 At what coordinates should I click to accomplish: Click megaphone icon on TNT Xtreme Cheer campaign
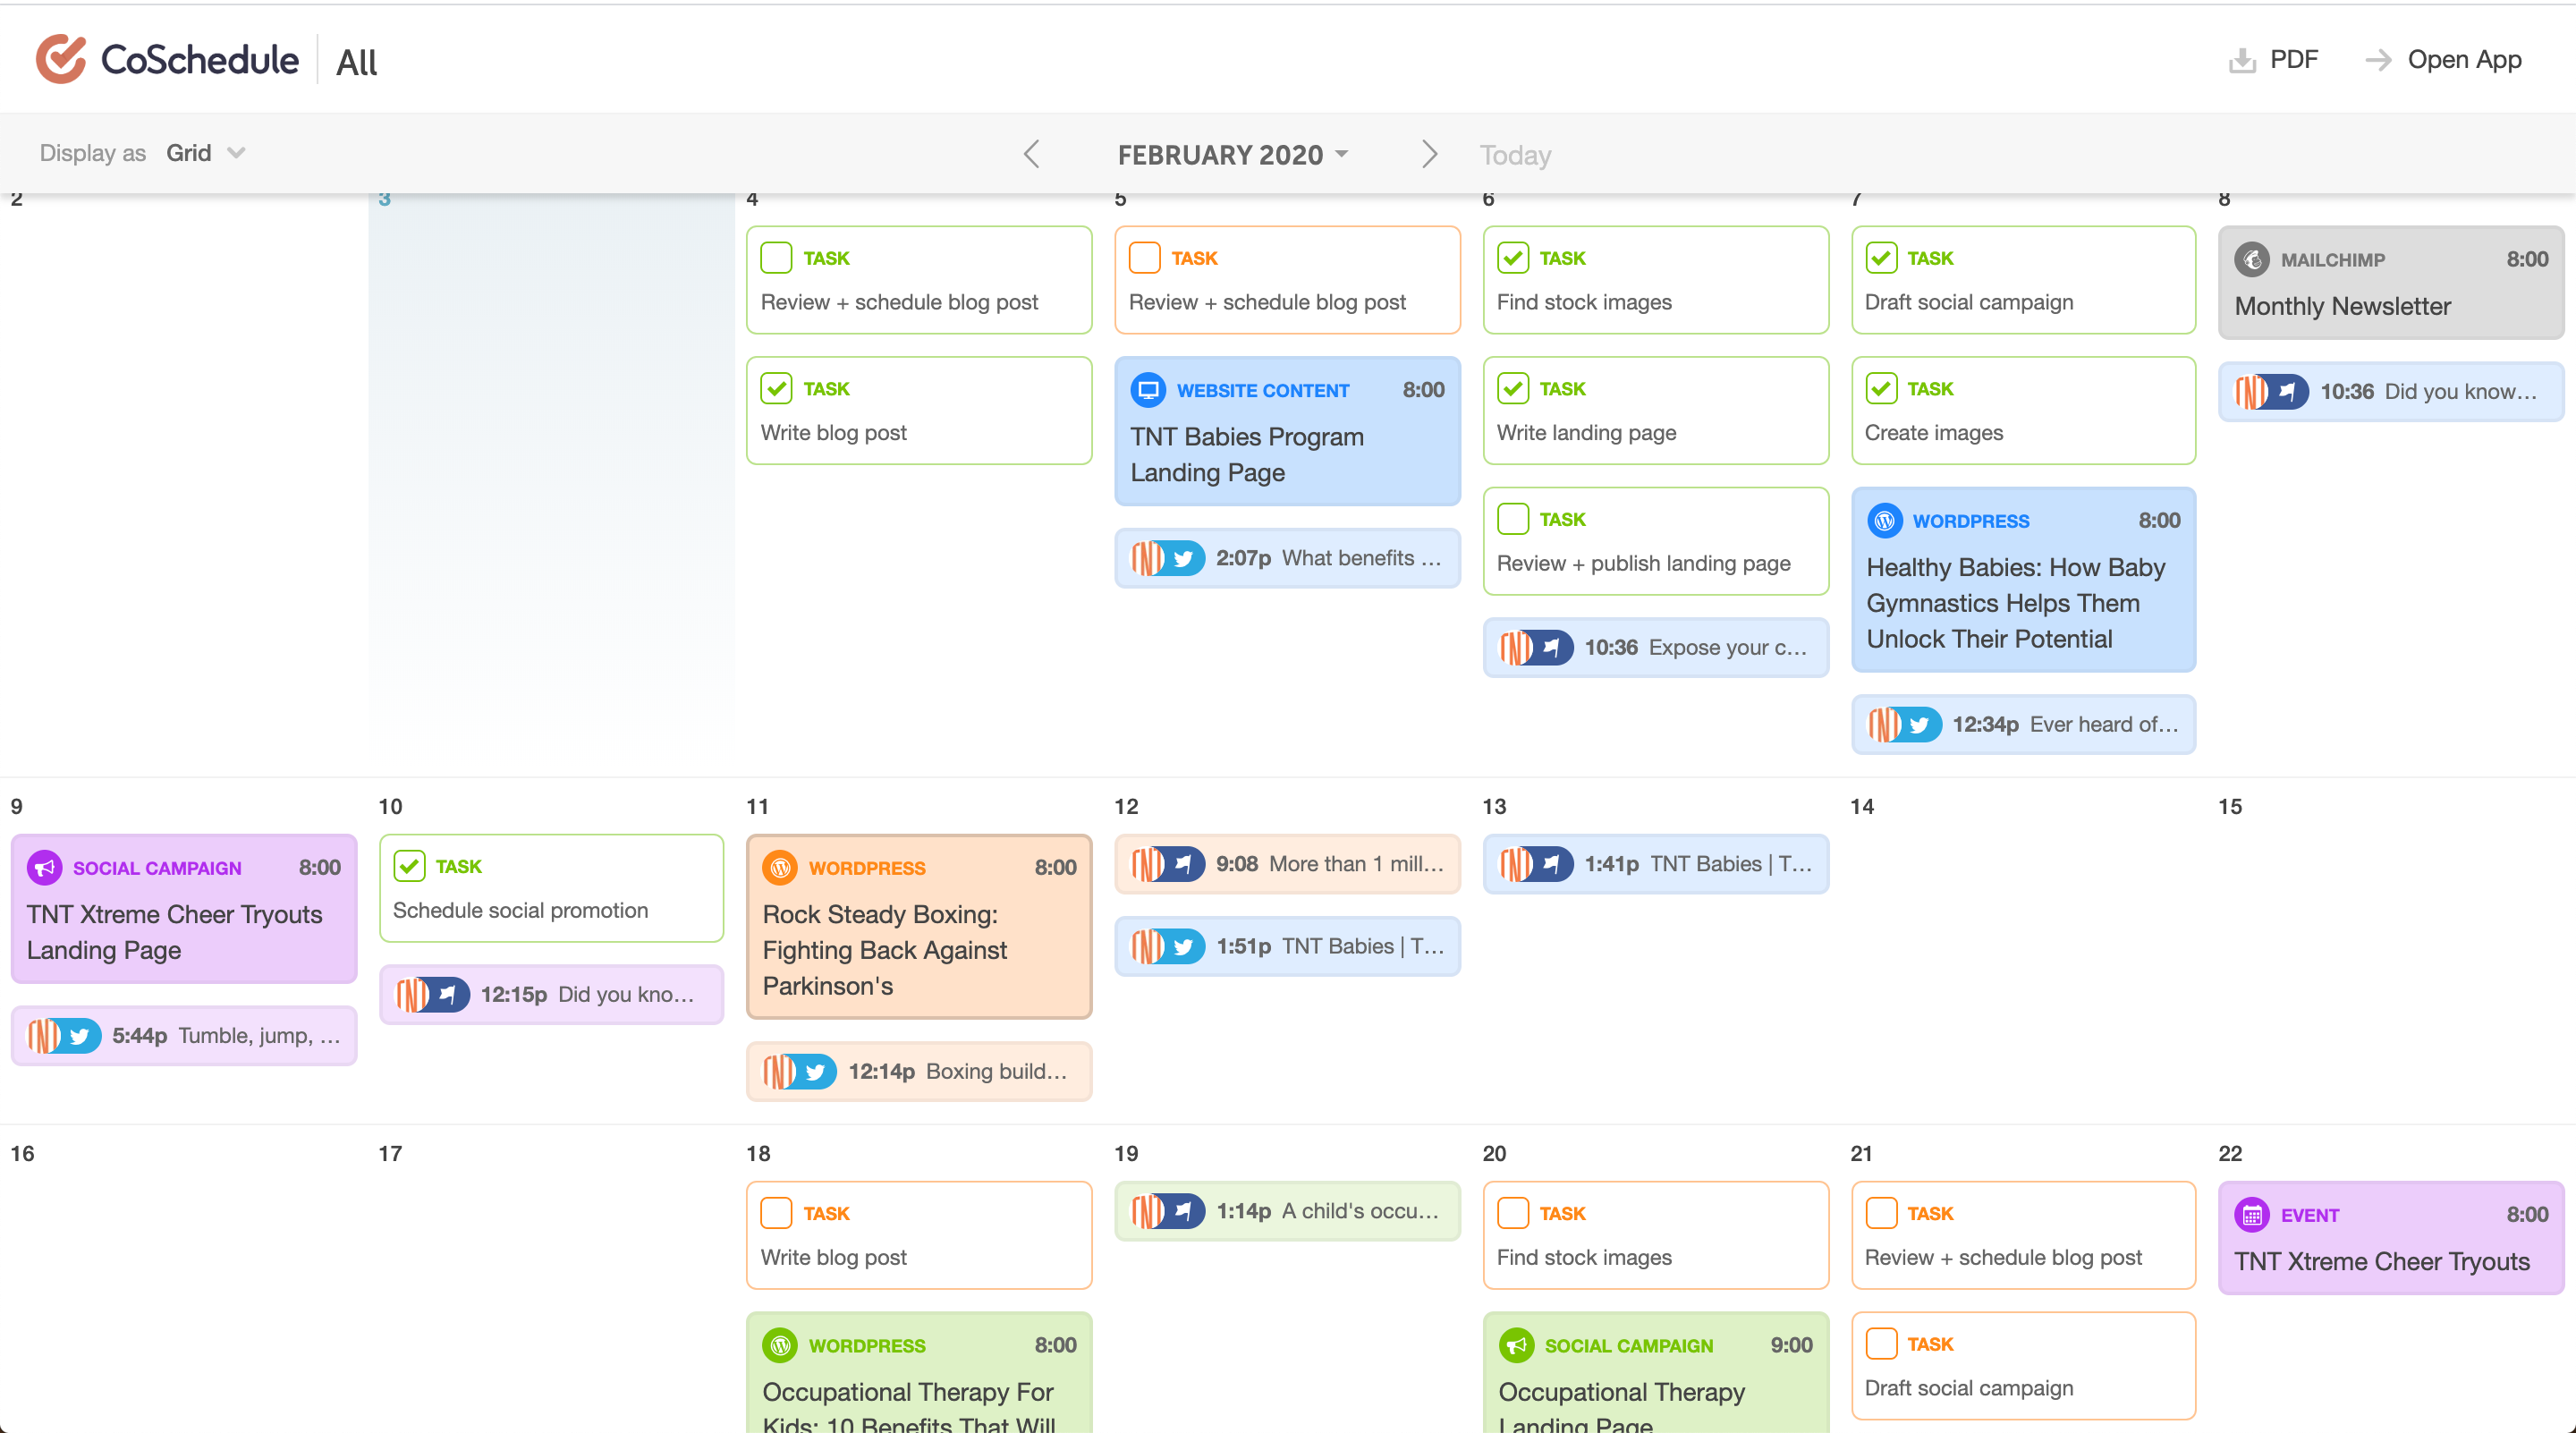[x=44, y=867]
